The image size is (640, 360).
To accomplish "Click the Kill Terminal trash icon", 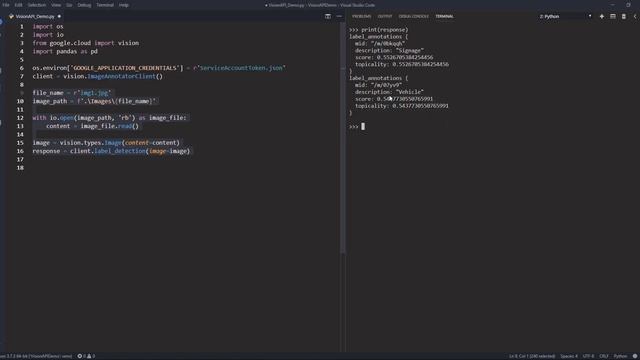I will pos(624,16).
